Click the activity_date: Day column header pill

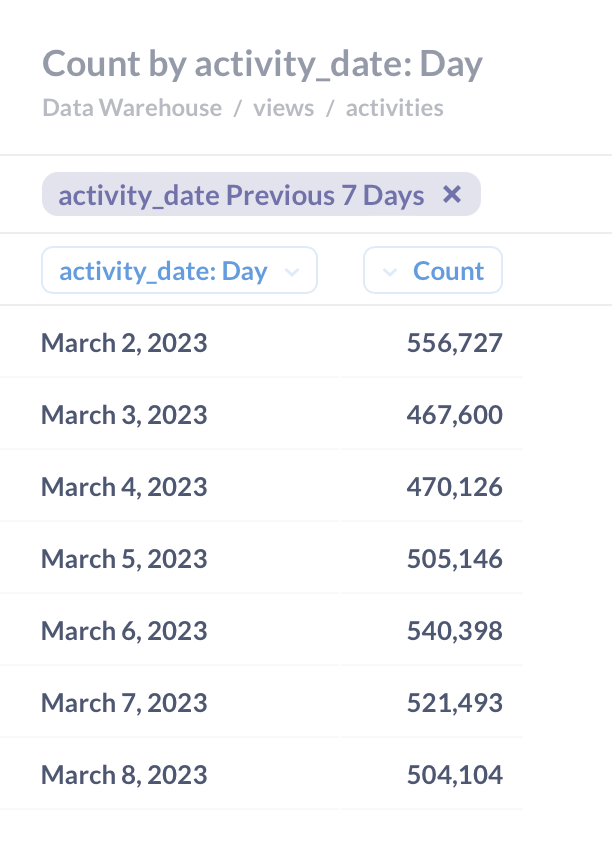coord(179,270)
